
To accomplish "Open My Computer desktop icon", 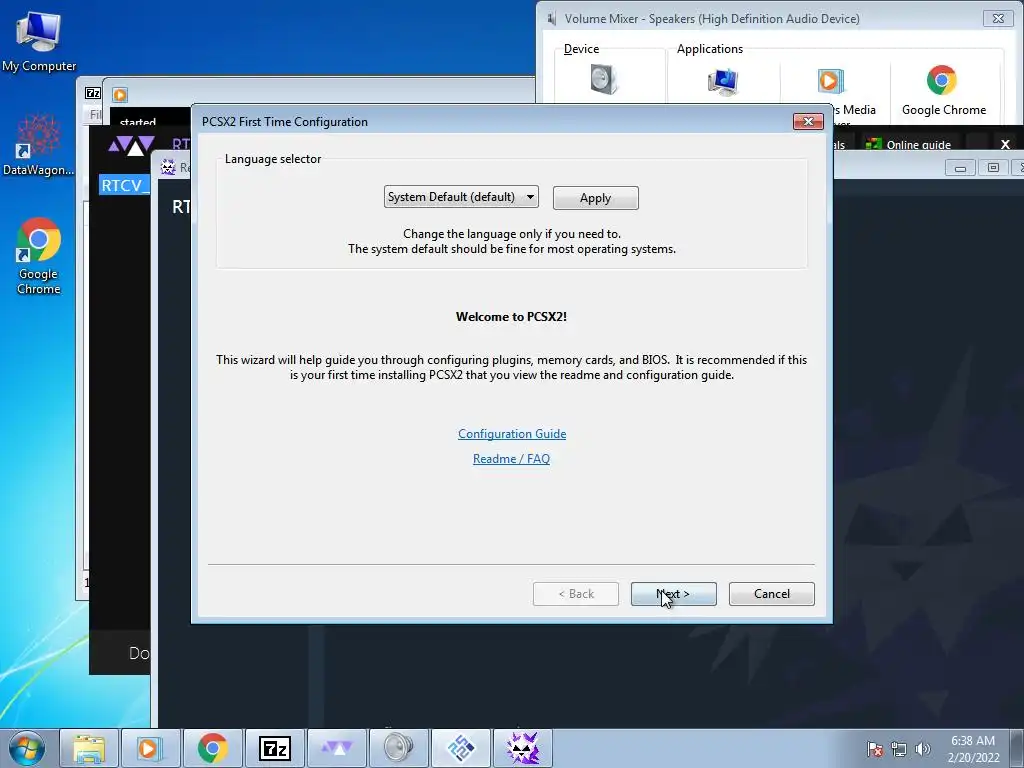I will pyautogui.click(x=39, y=42).
